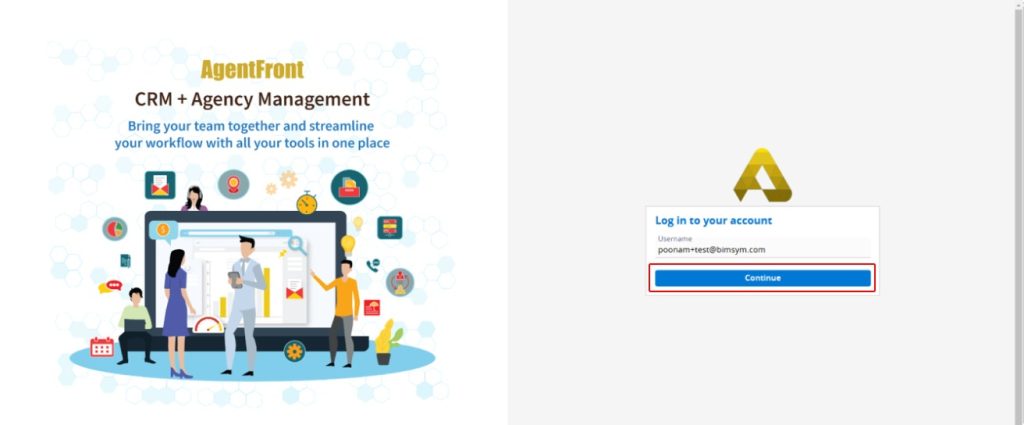Focus the Username input field

point(762,246)
